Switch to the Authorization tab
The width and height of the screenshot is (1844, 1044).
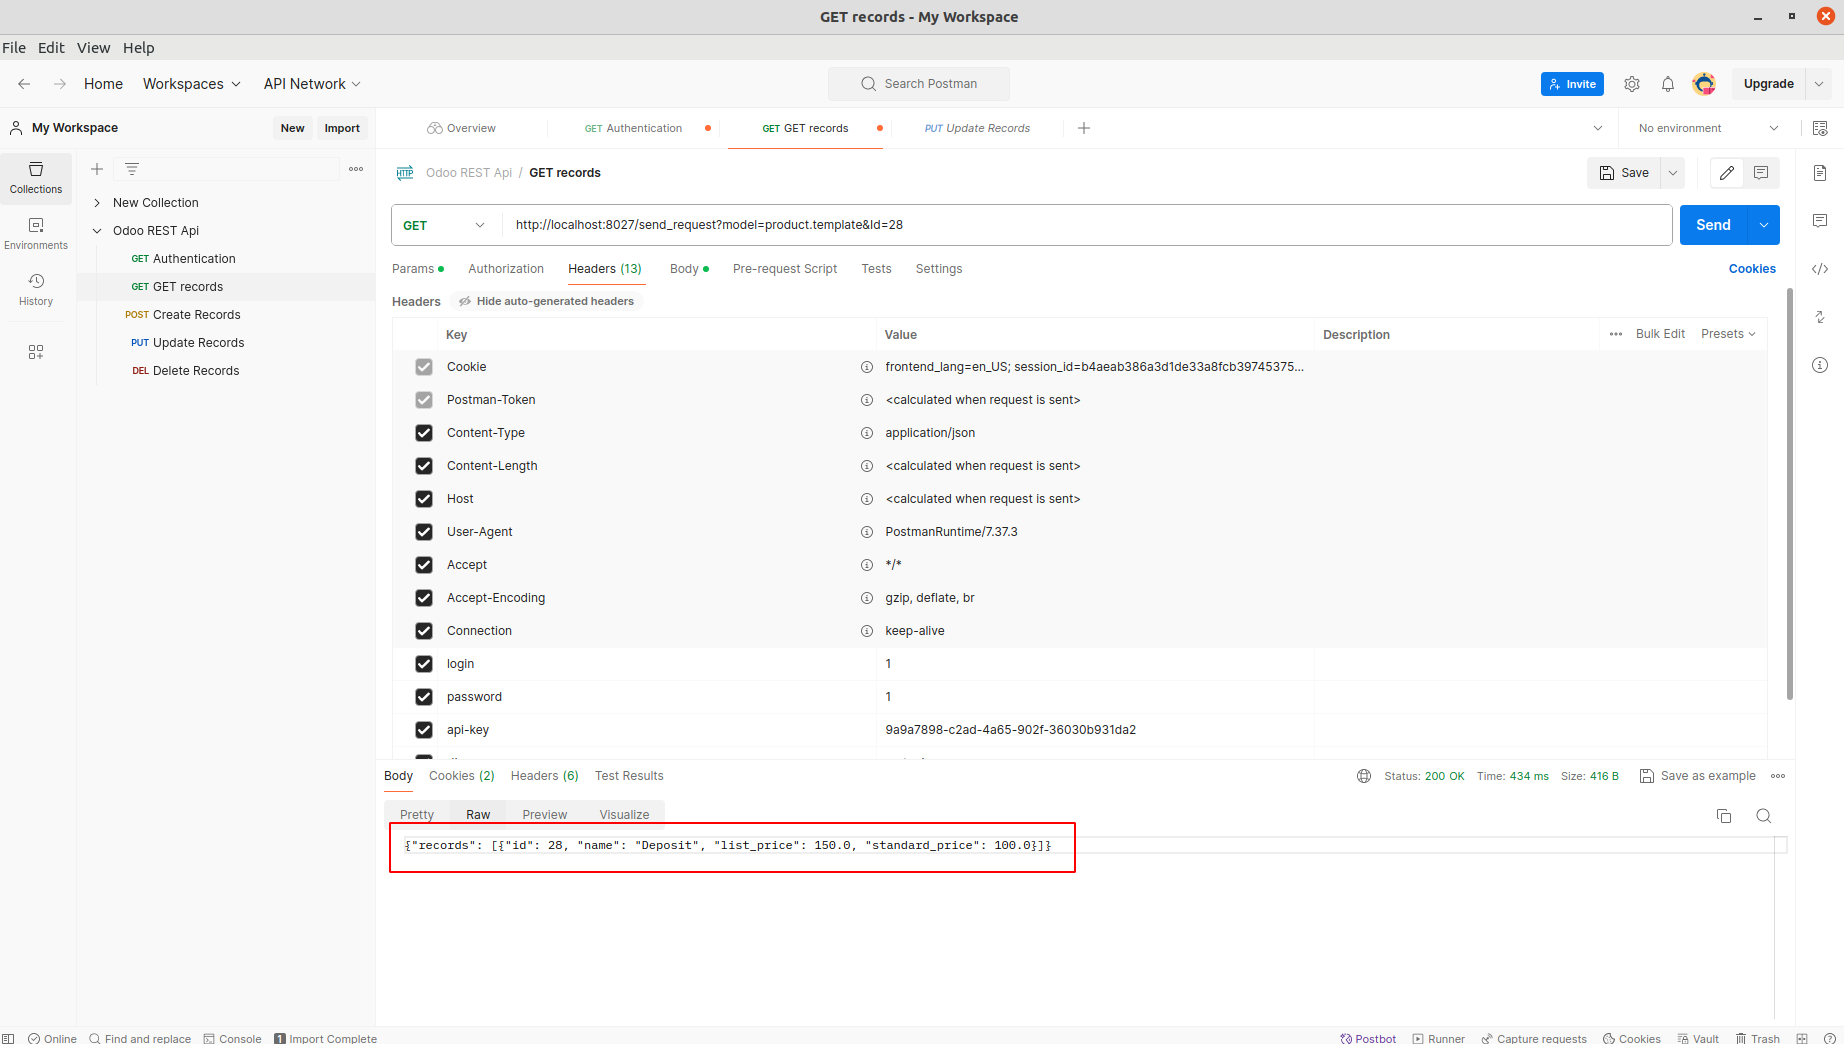click(x=506, y=269)
